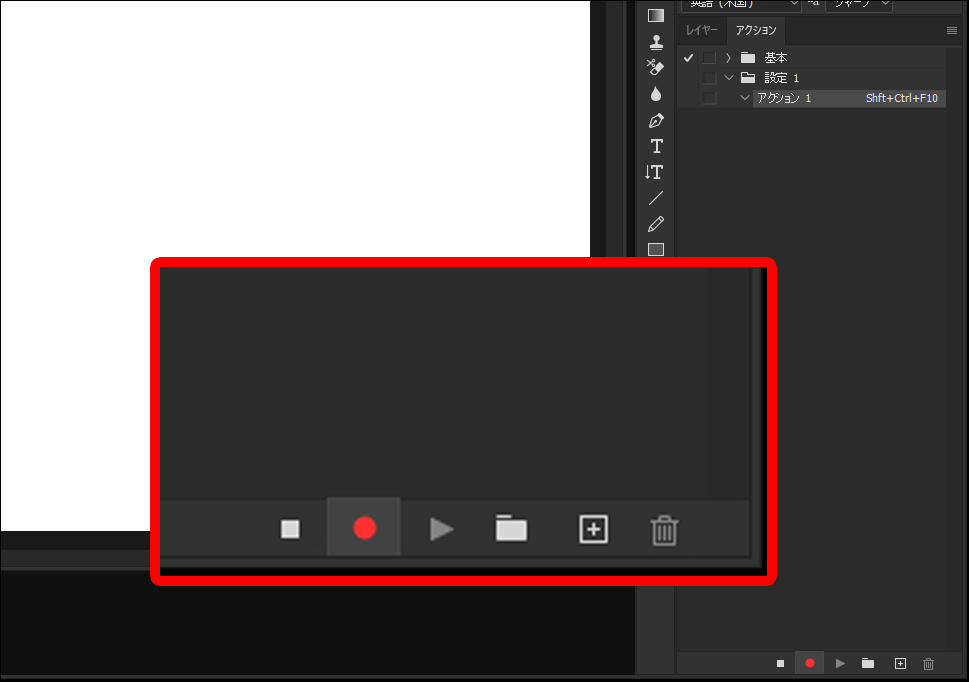The width and height of the screenshot is (969, 682).
Task: Uncheck the checkmark for the 基本 set
Action: 688,58
